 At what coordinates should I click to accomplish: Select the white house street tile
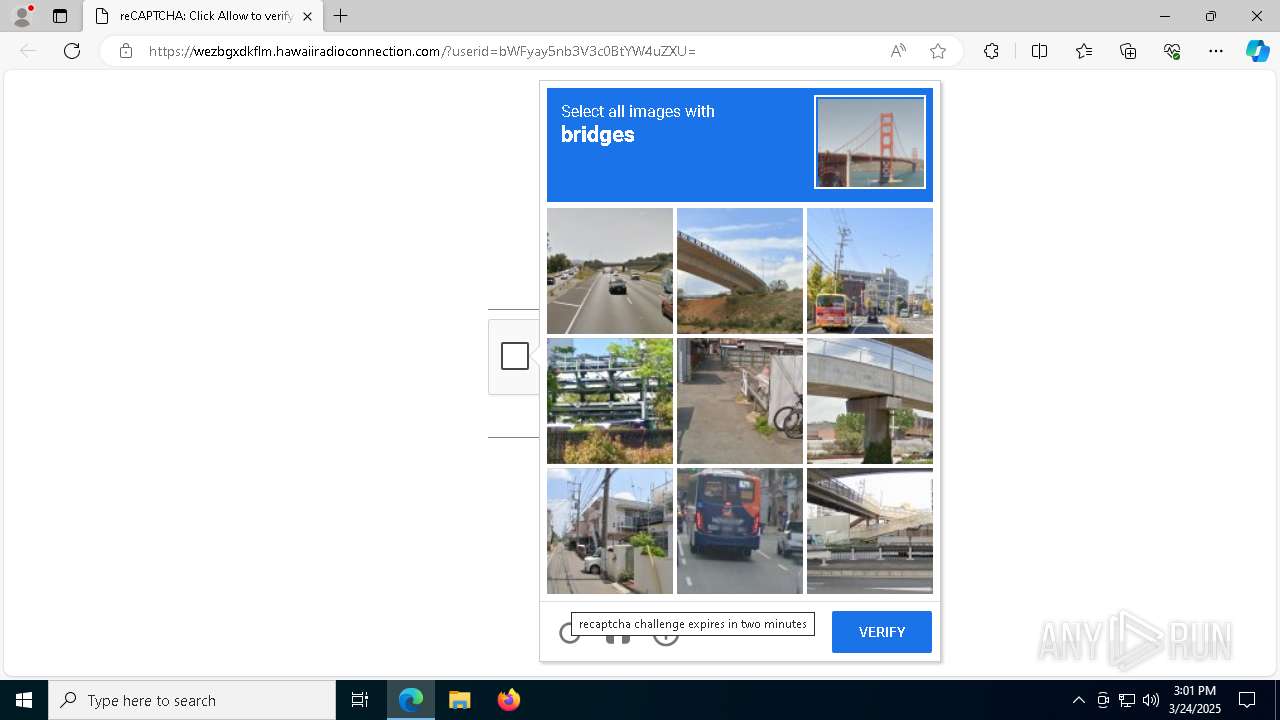[x=610, y=531]
